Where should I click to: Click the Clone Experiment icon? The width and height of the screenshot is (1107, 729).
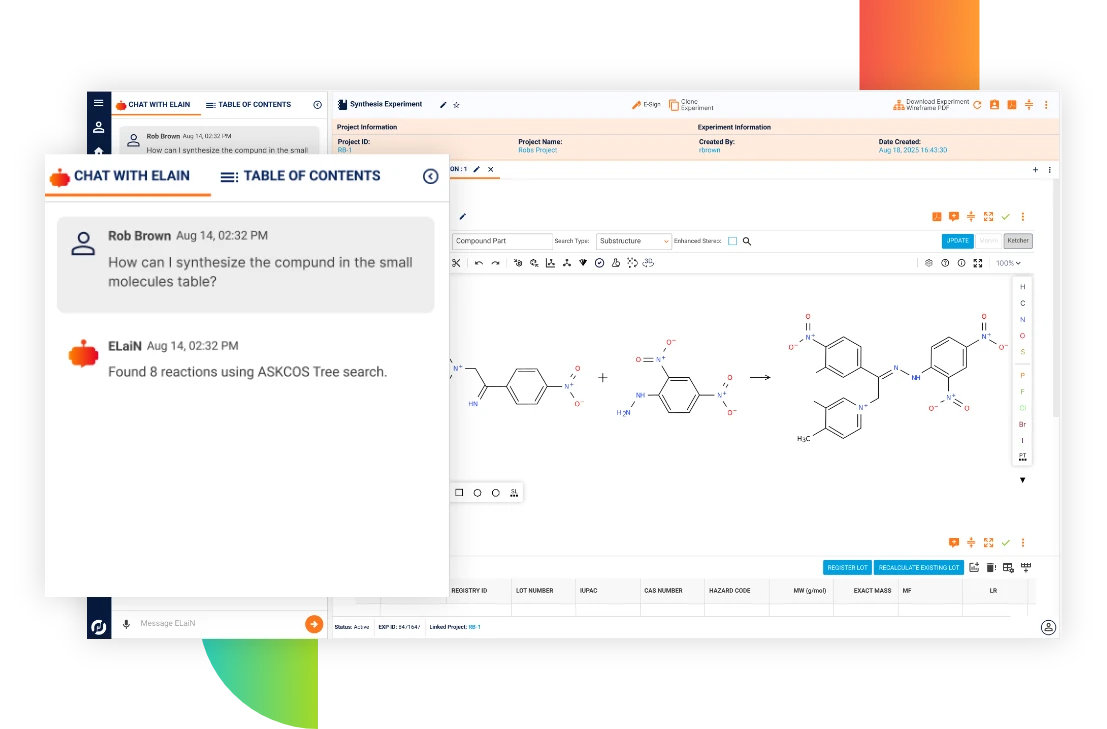(674, 105)
